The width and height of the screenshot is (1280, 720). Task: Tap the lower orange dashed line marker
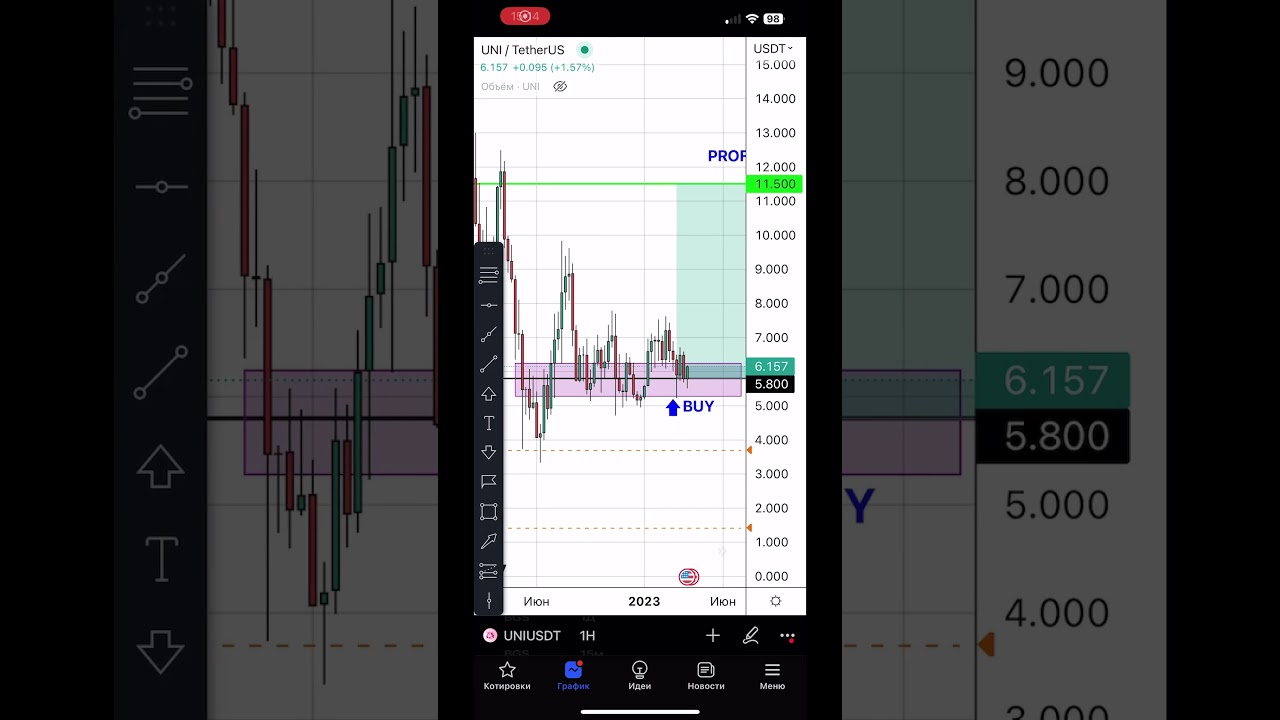click(749, 527)
